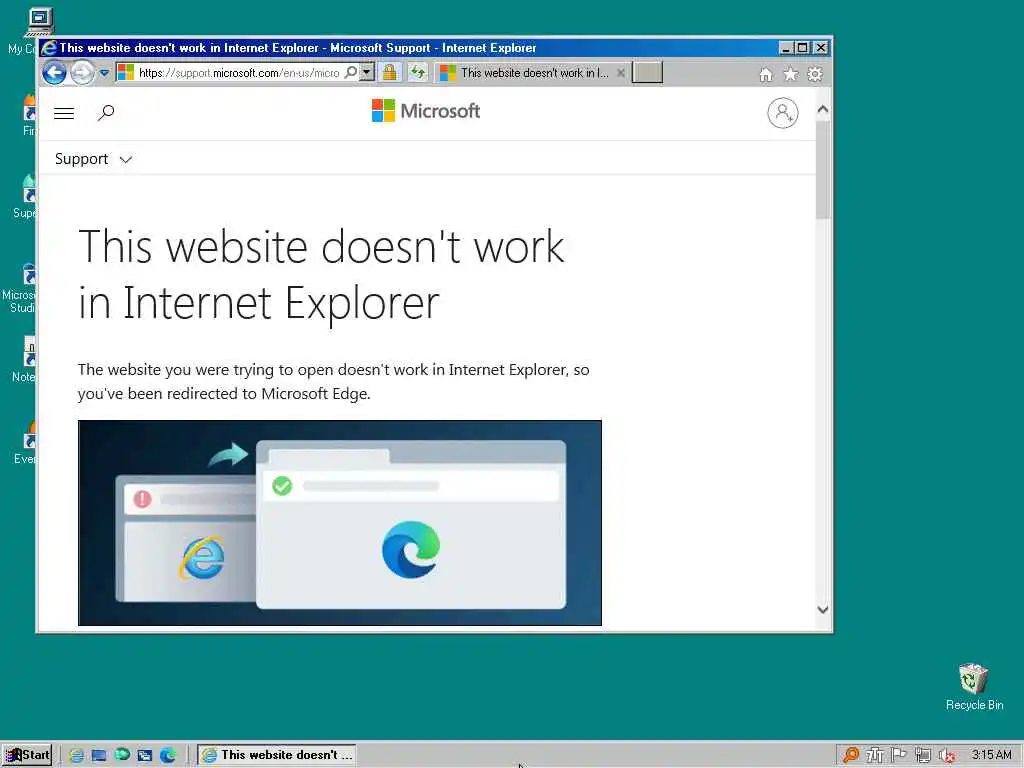1024x768 pixels.
Task: Open the Recycle Bin desktop icon
Action: (974, 687)
